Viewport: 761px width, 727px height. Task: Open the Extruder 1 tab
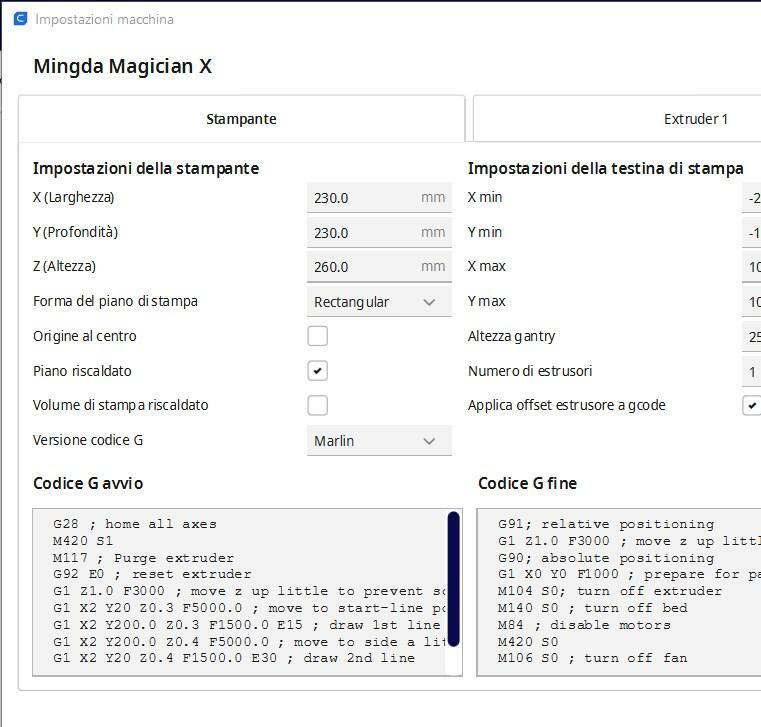coord(617,119)
